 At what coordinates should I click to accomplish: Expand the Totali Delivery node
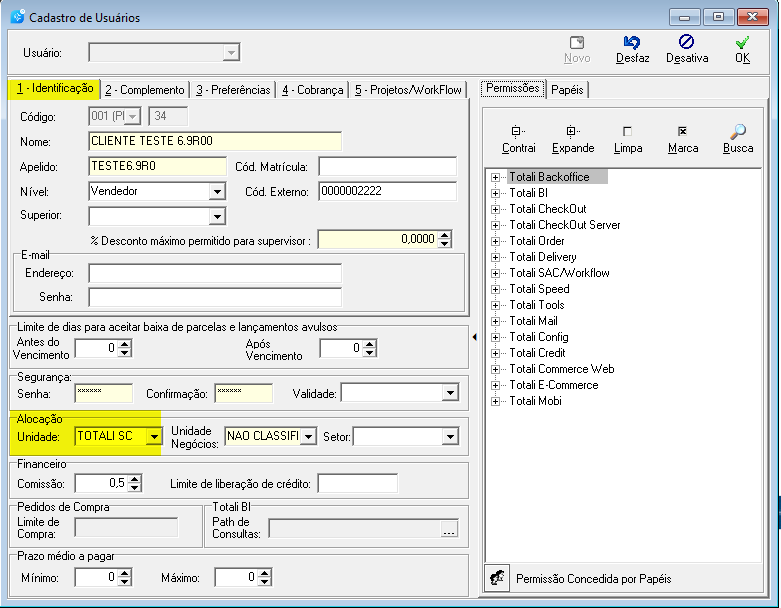pyautogui.click(x=495, y=257)
